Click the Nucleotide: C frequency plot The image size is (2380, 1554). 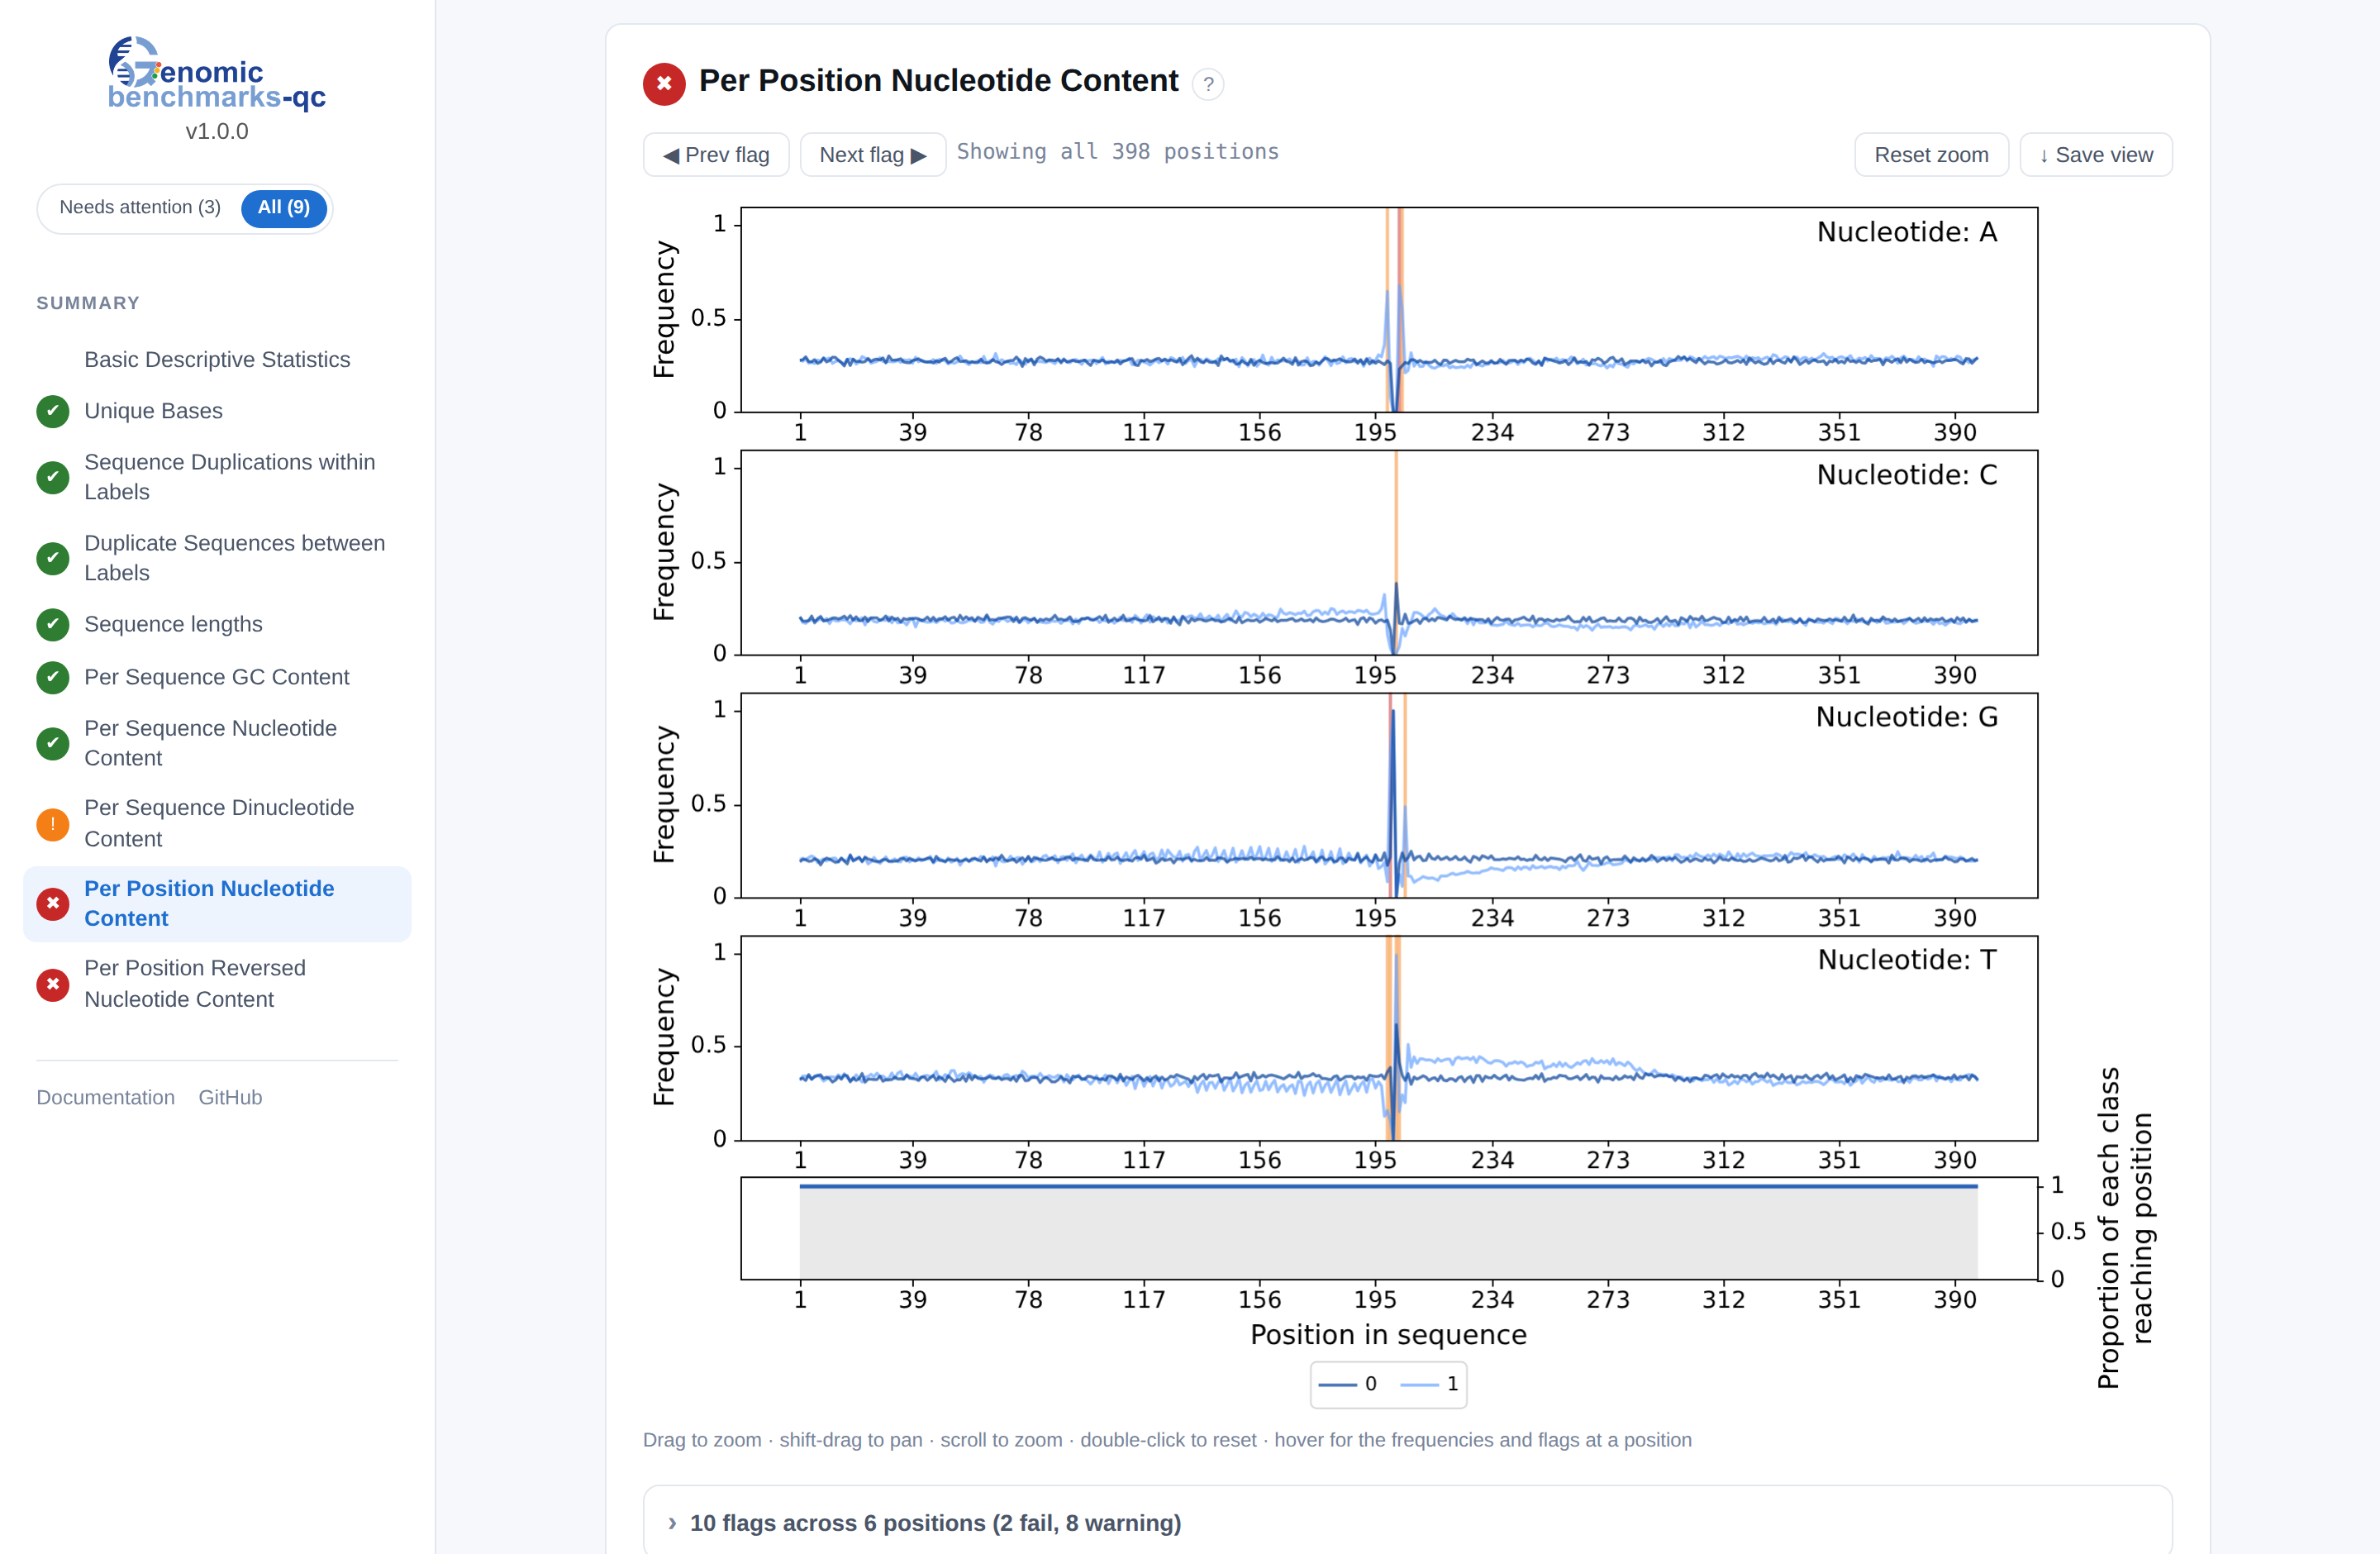(1388, 552)
